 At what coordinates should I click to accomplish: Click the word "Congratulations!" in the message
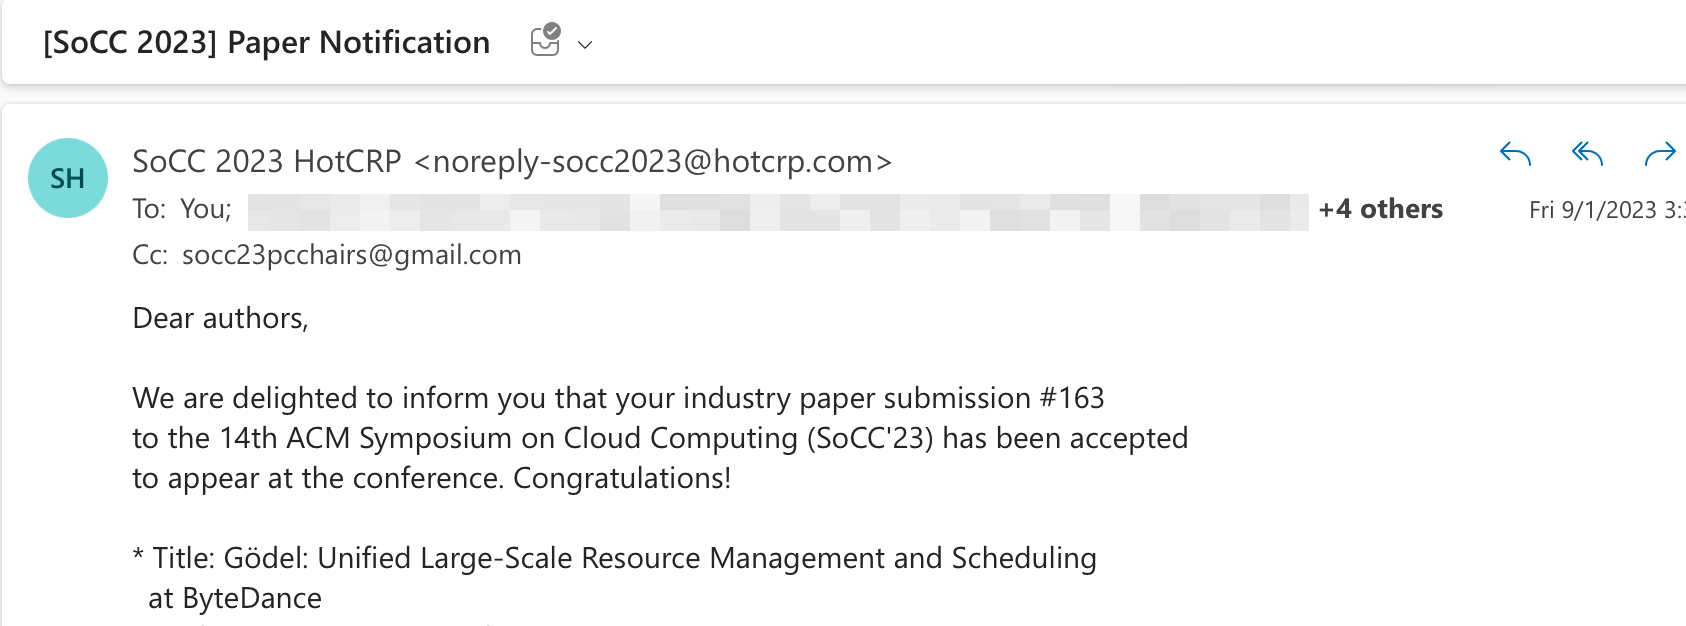pos(621,478)
